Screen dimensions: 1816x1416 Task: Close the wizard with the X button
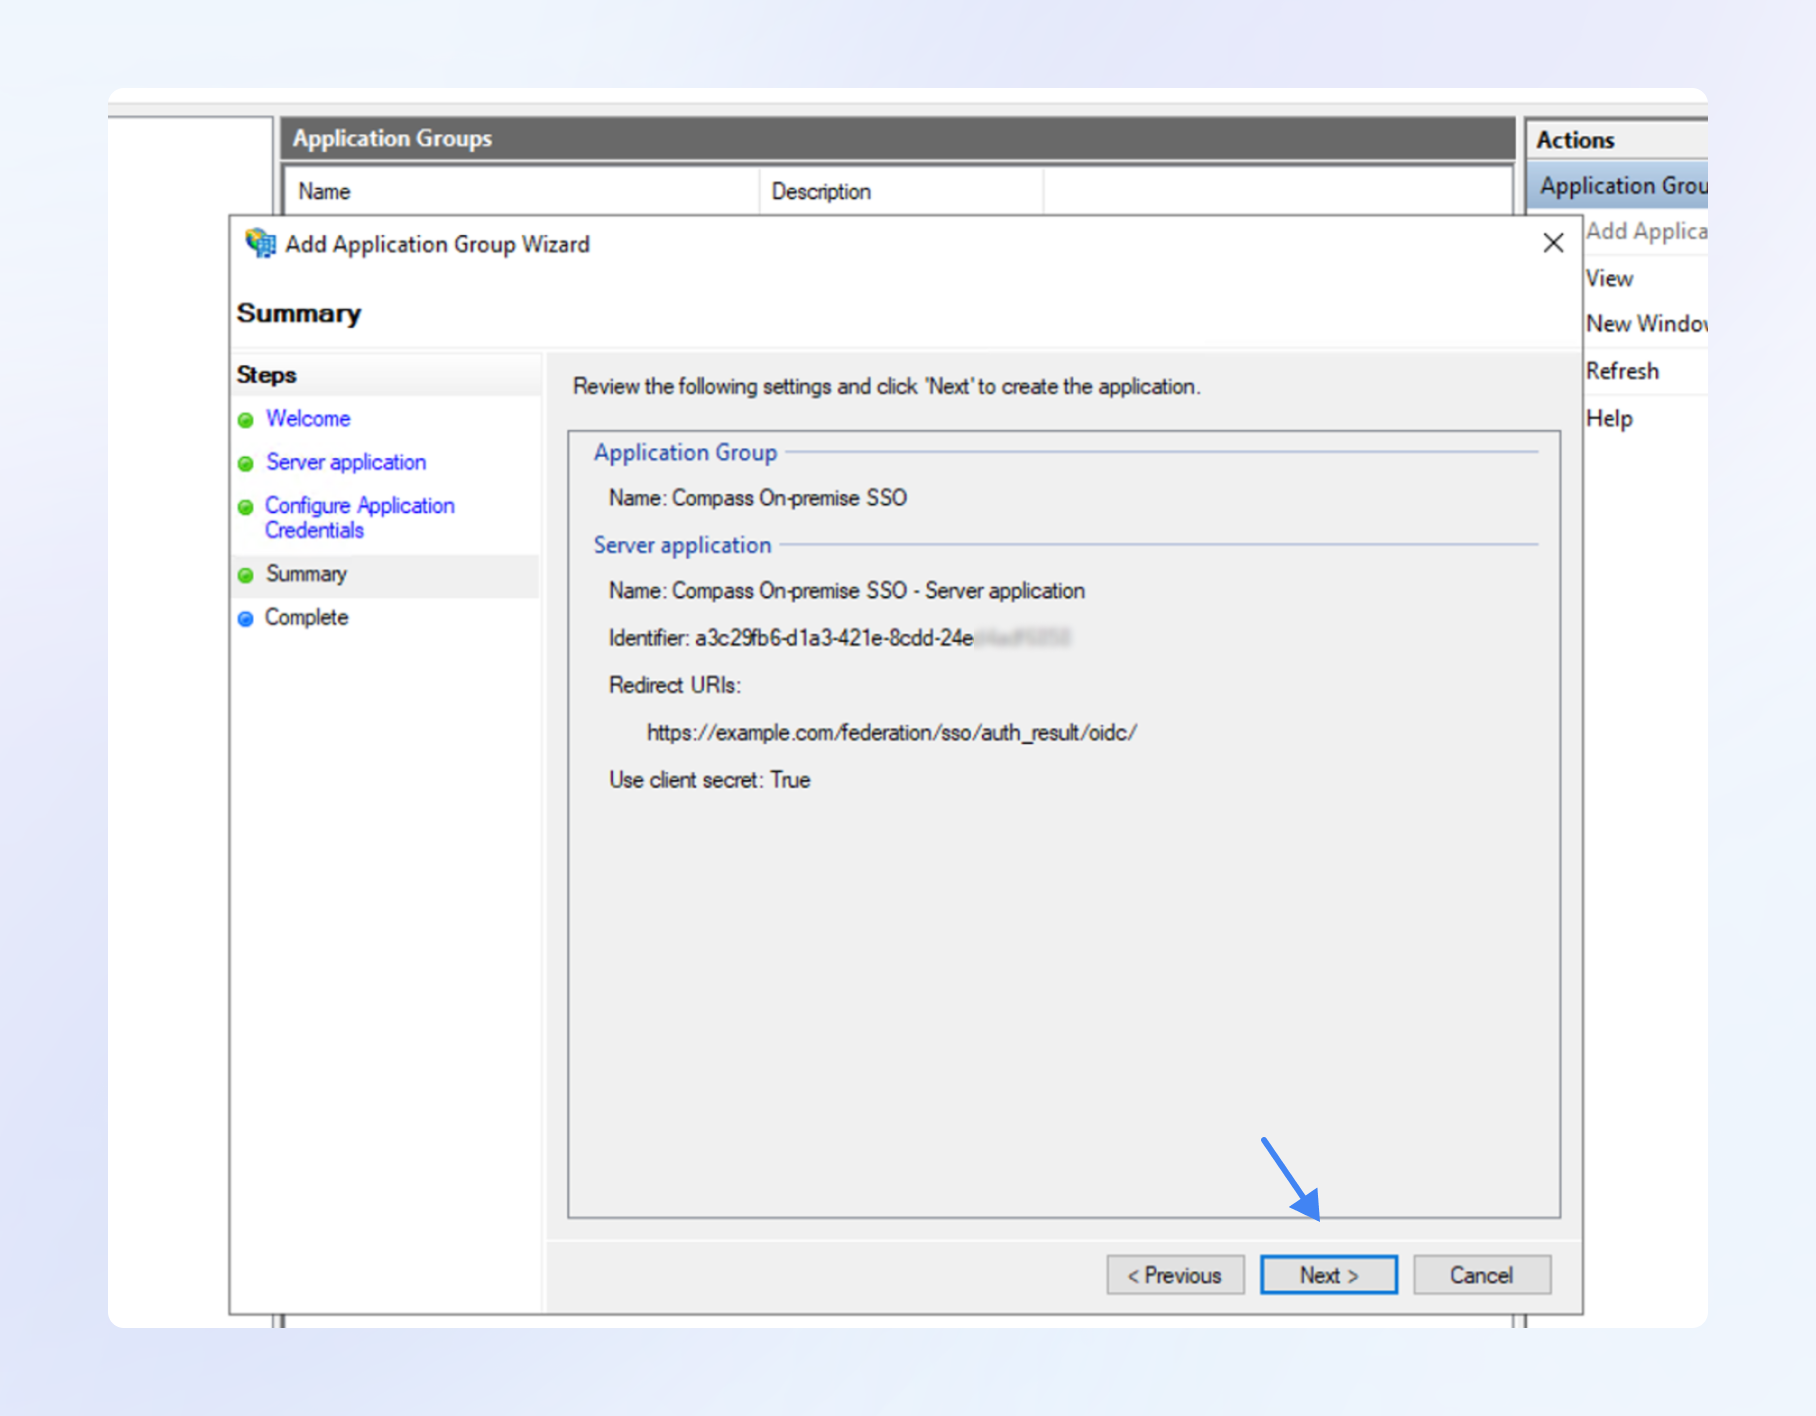click(x=1552, y=243)
